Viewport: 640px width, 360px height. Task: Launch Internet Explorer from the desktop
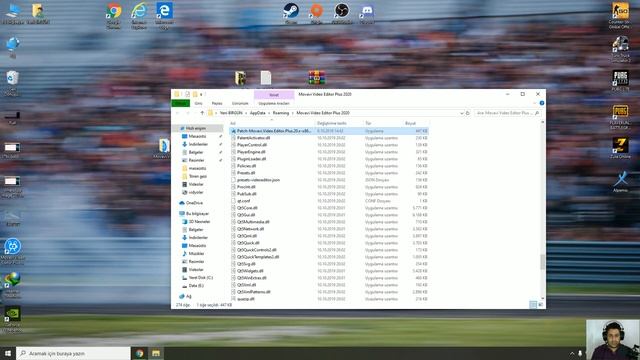pos(139,15)
